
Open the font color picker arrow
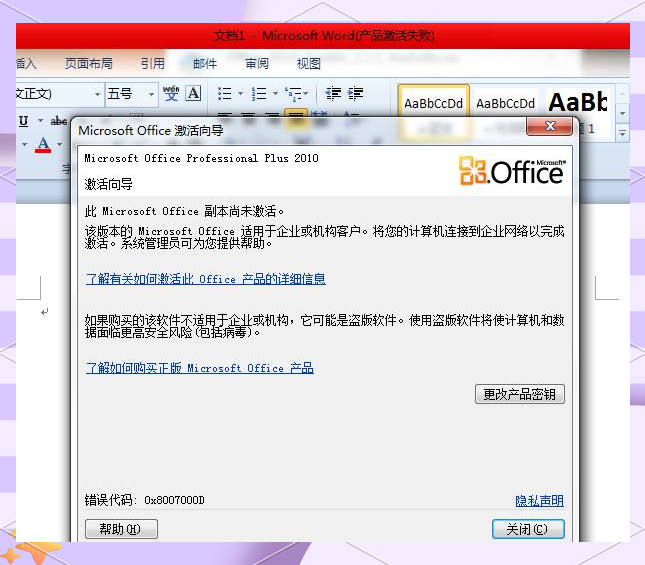(x=60, y=144)
